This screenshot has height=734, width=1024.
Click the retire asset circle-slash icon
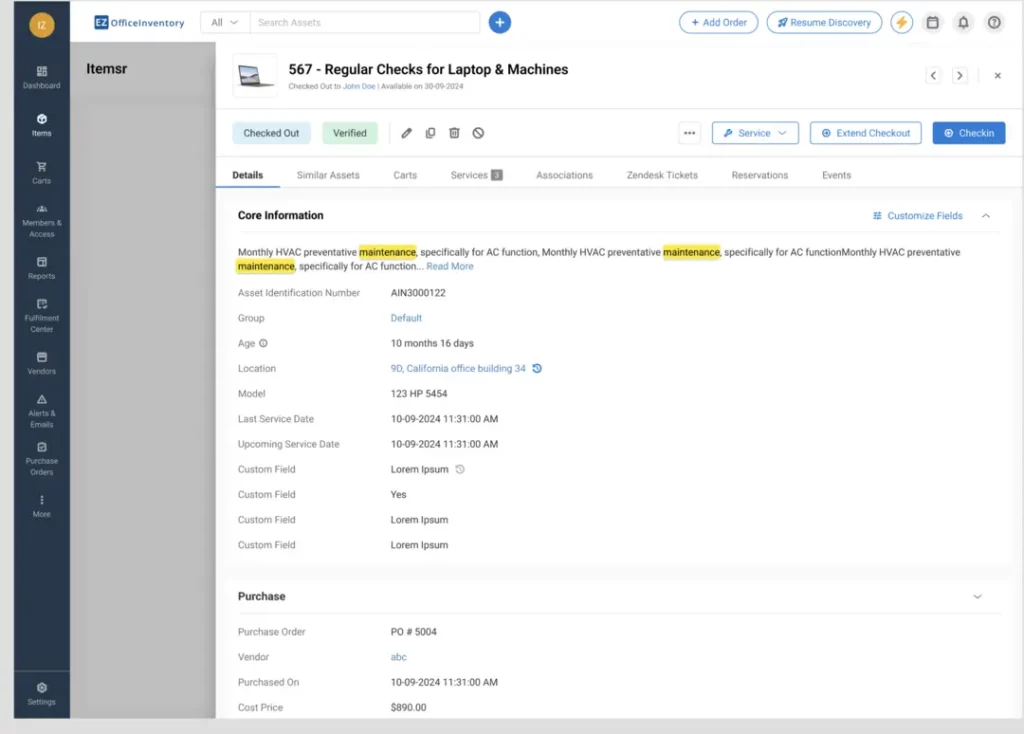click(x=478, y=133)
